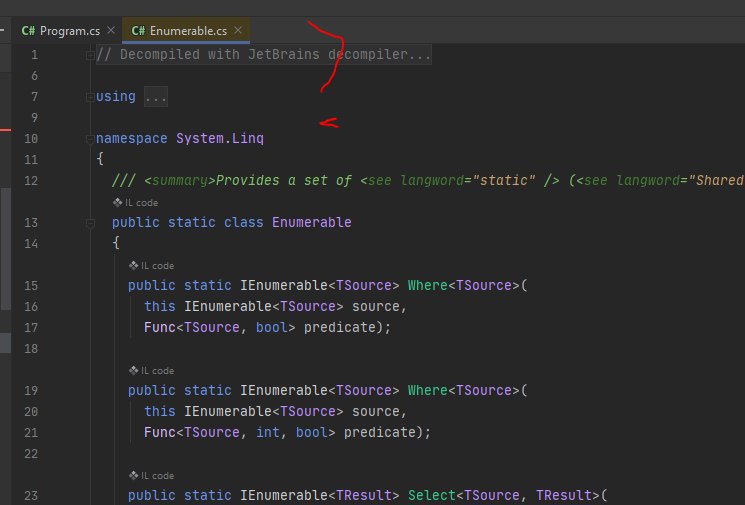The image size is (745, 505).
Task: Expand the collapsed using block on line 7
Action: click(x=90, y=97)
